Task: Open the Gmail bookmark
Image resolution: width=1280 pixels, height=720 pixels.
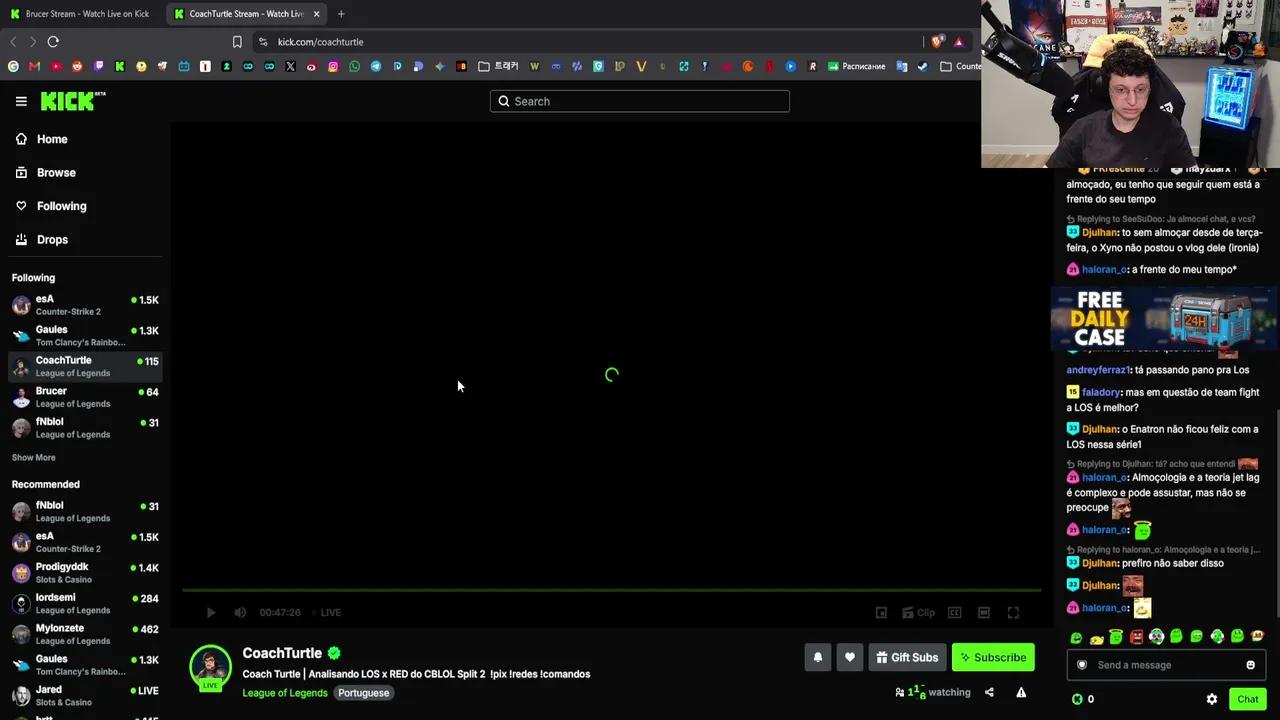Action: coord(34,66)
